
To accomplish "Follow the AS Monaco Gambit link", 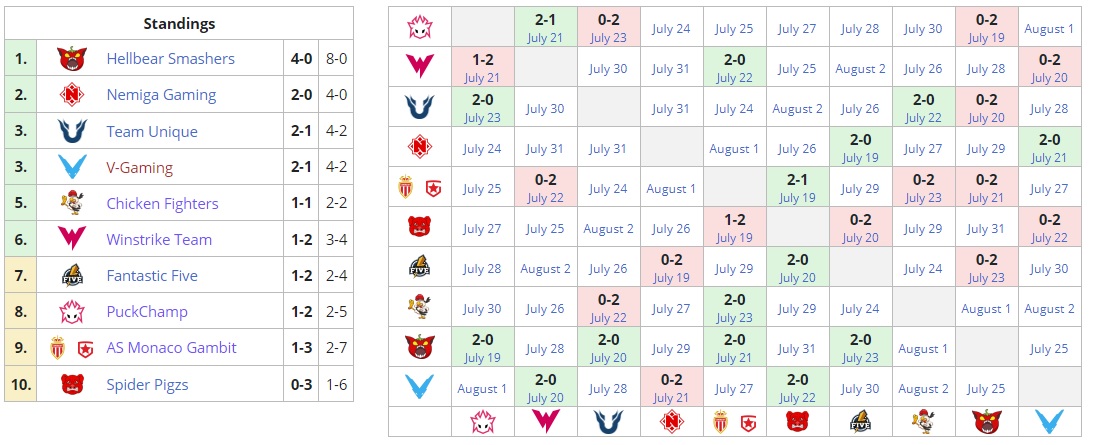I will pyautogui.click(x=171, y=348).
